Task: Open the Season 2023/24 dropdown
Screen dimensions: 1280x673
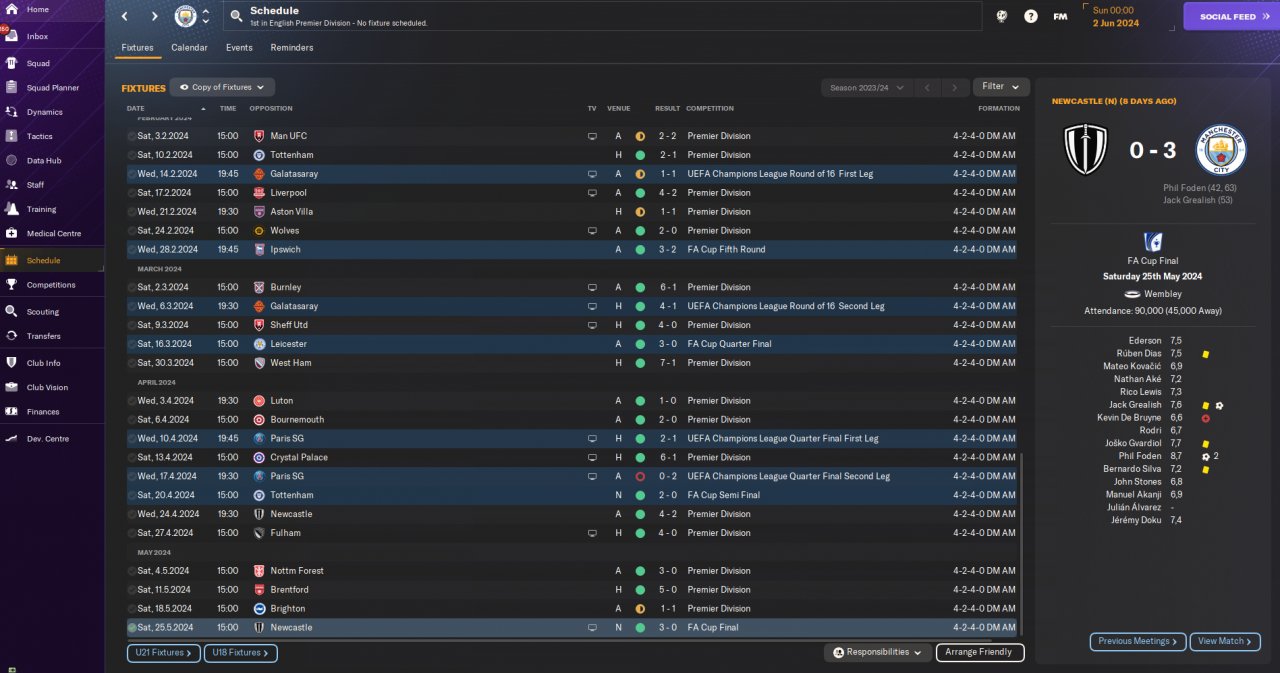Action: point(866,88)
